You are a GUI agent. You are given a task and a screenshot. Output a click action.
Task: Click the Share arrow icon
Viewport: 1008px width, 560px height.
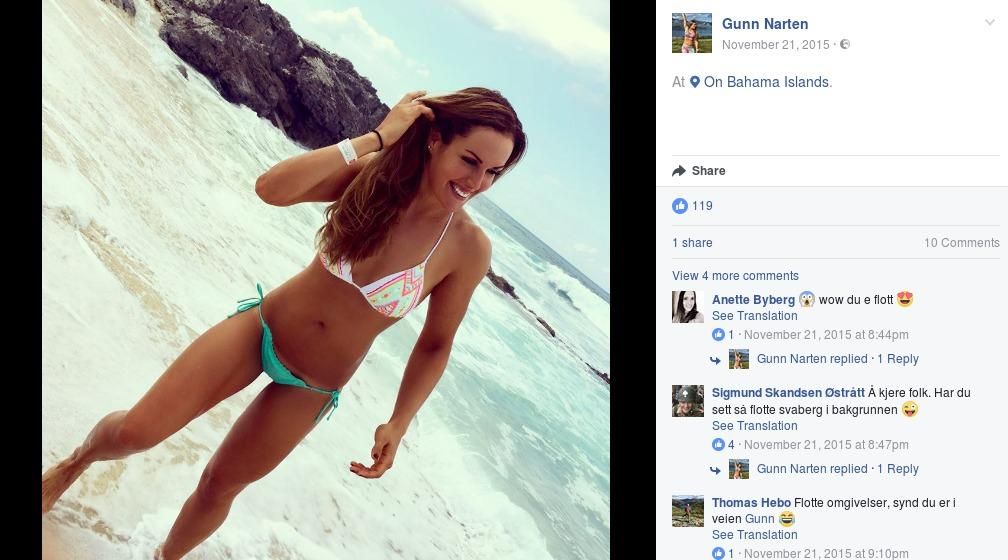(x=679, y=171)
